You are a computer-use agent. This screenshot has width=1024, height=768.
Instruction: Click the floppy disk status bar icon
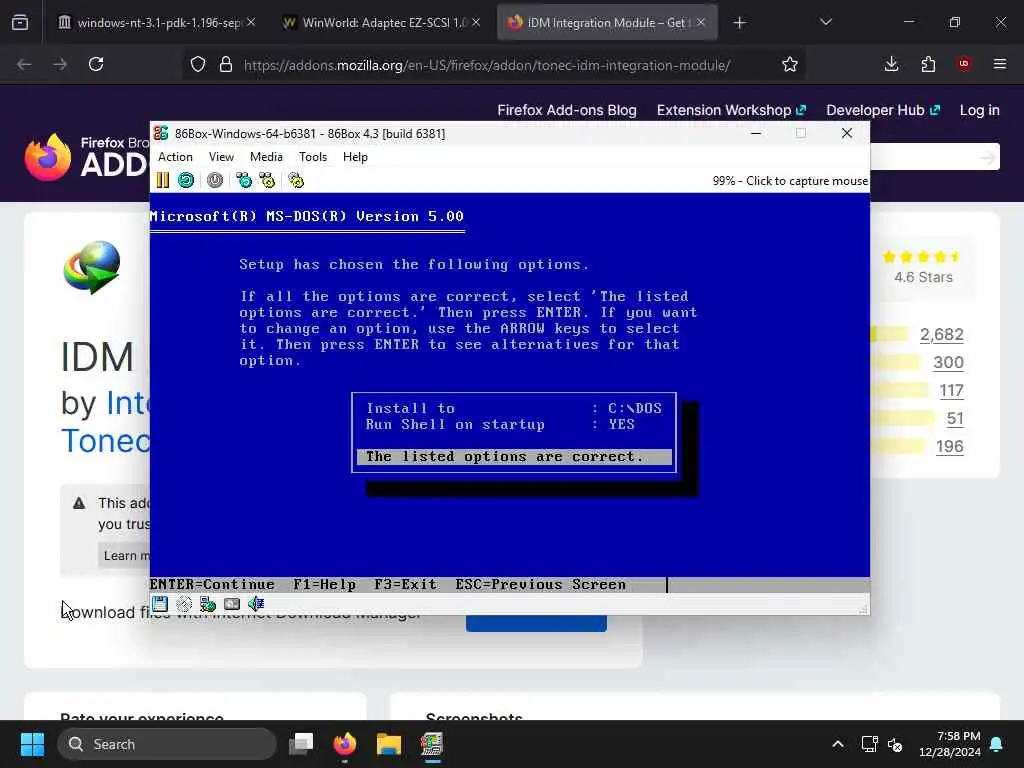click(x=160, y=604)
